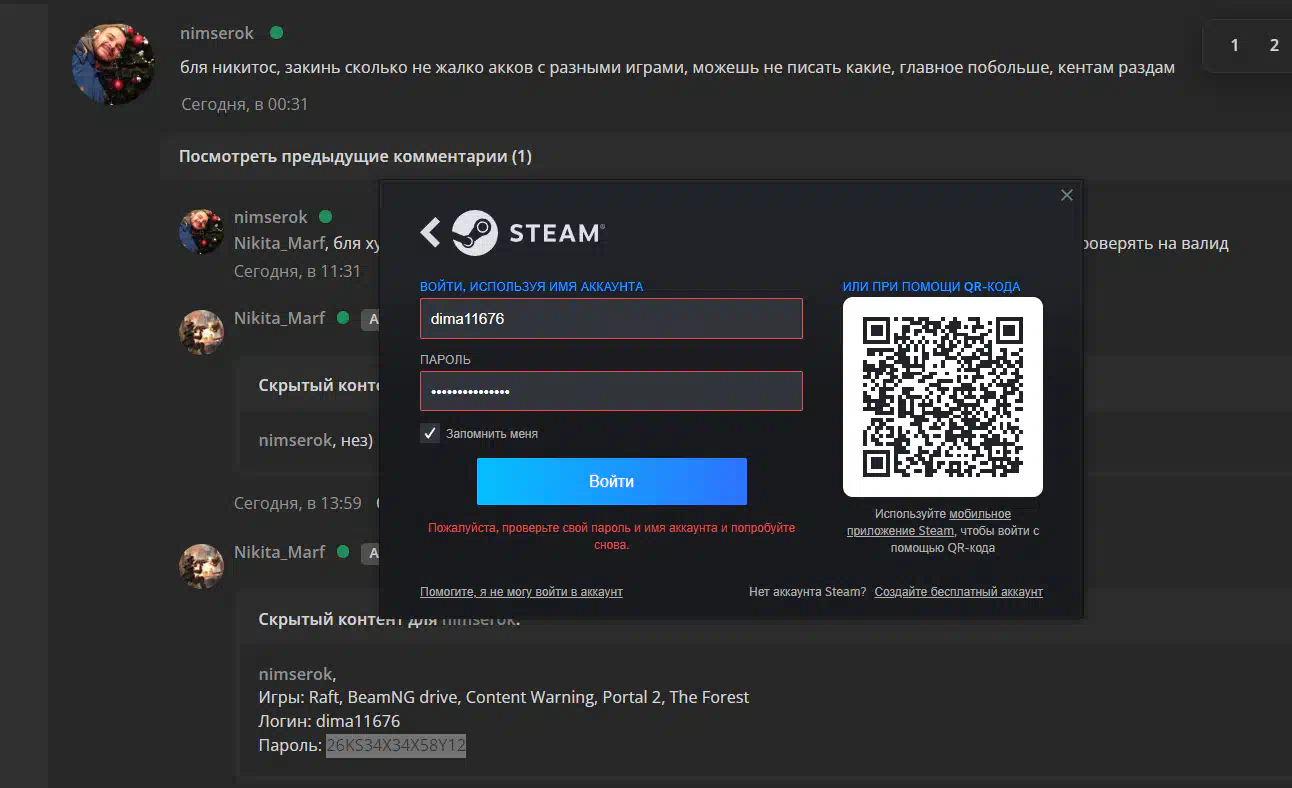The height and width of the screenshot is (788, 1292).
Task: Click the "Сегодня, в 13:59" timestamp
Action: click(x=297, y=503)
